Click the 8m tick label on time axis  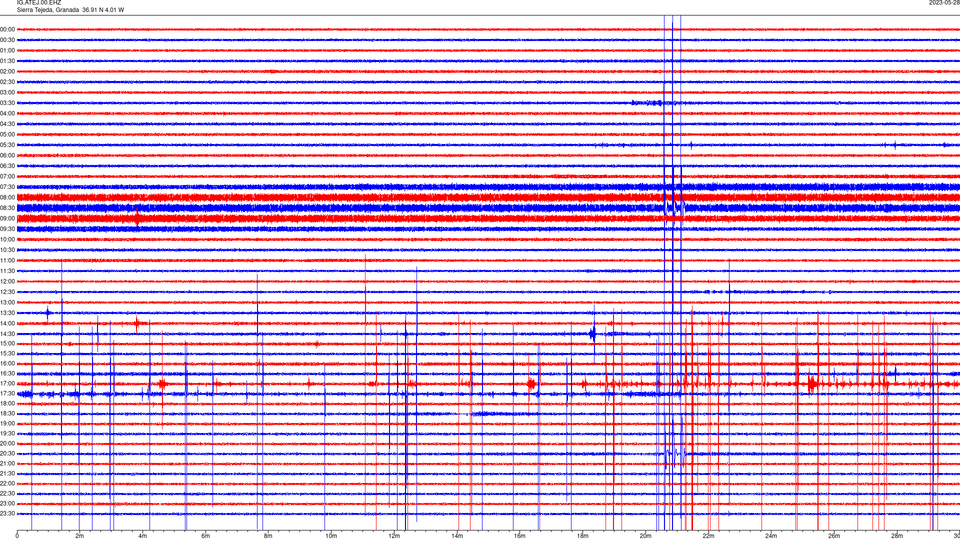268,536
